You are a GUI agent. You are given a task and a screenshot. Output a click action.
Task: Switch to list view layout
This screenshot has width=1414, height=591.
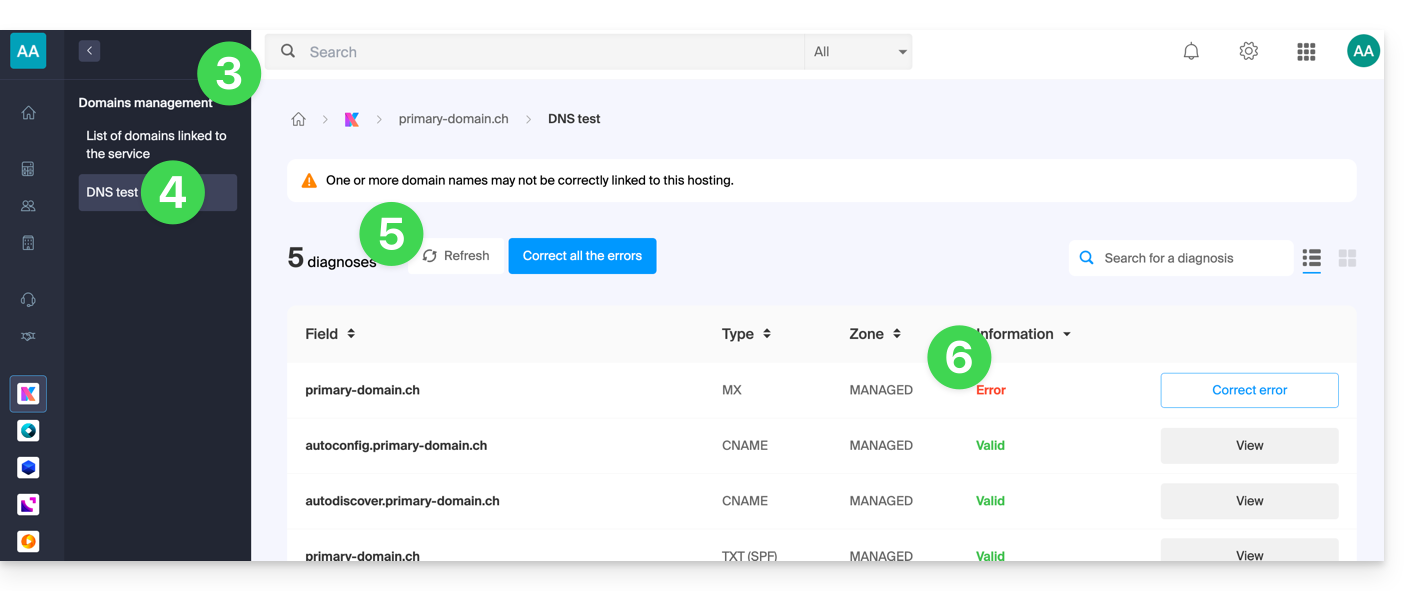click(1311, 258)
